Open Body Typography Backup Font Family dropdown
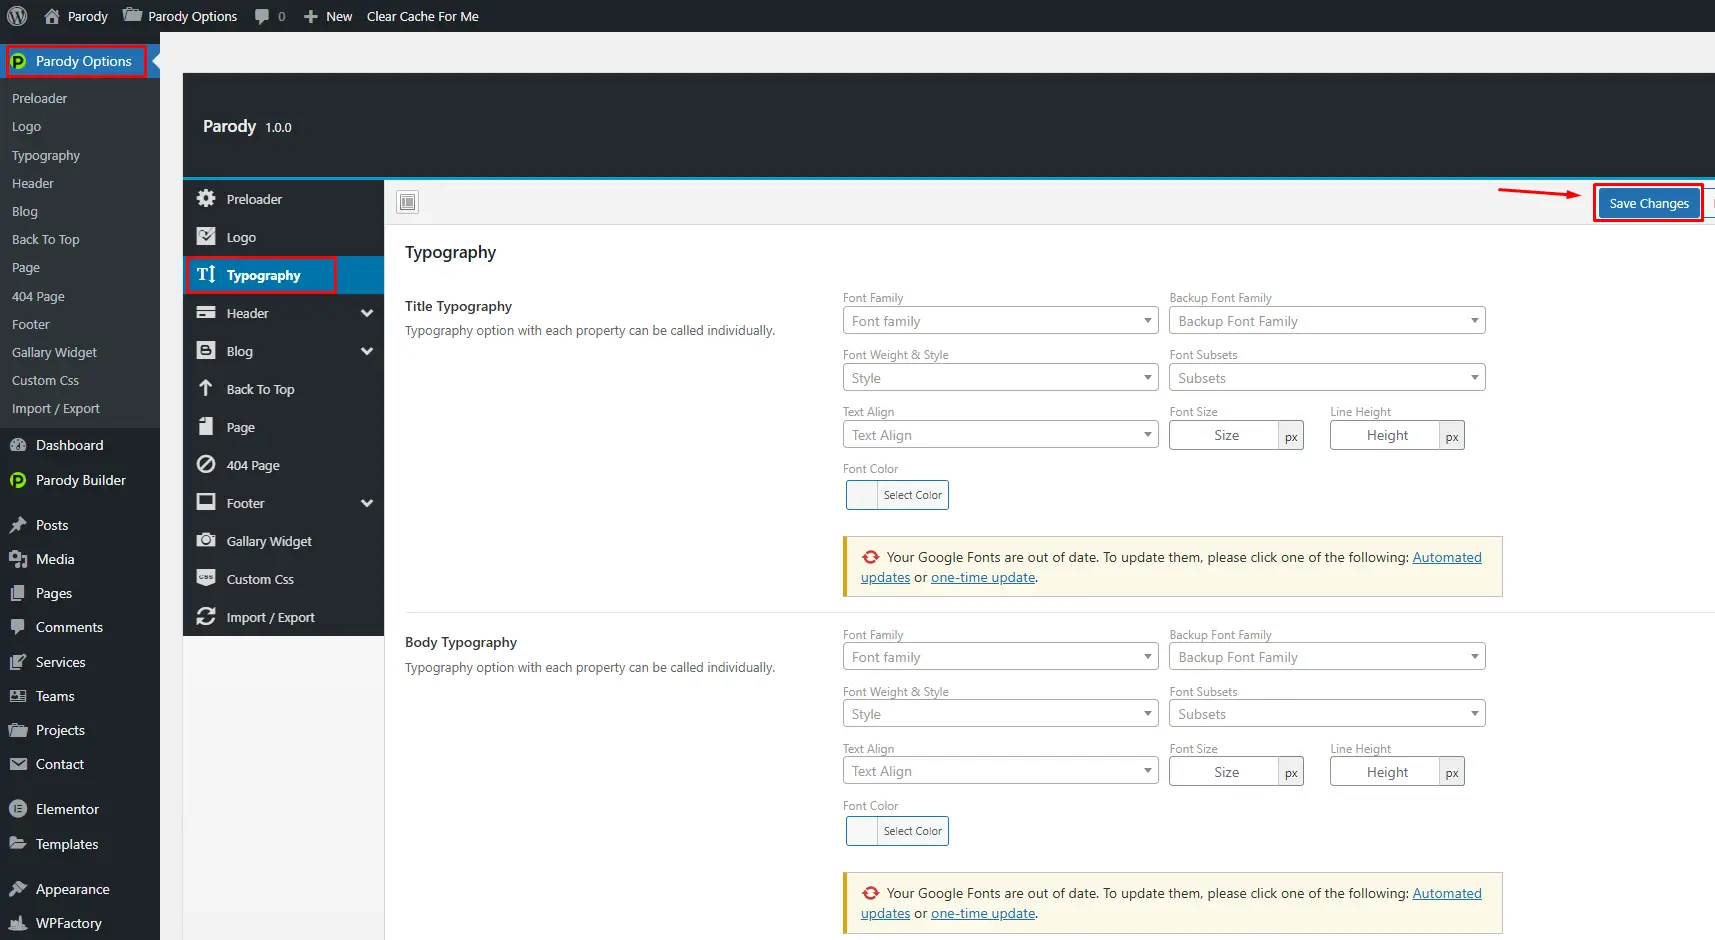 tap(1327, 657)
